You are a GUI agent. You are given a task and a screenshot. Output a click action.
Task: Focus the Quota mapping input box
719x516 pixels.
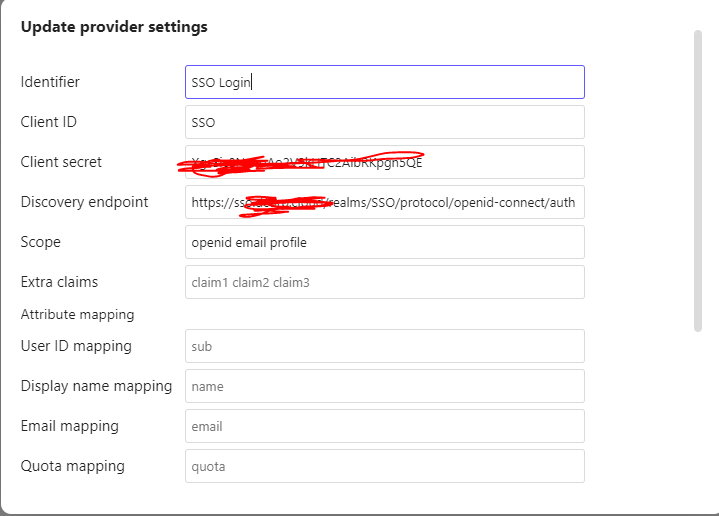click(x=384, y=466)
